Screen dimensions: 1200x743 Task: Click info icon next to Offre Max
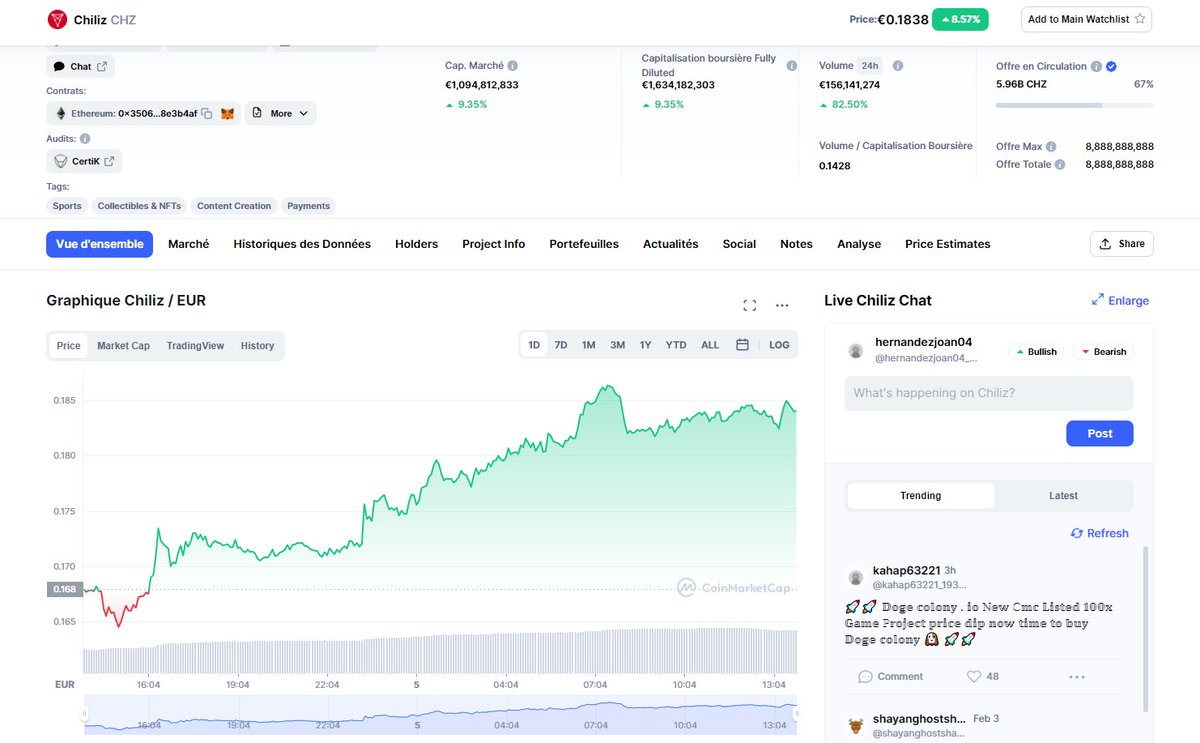pyautogui.click(x=1051, y=146)
